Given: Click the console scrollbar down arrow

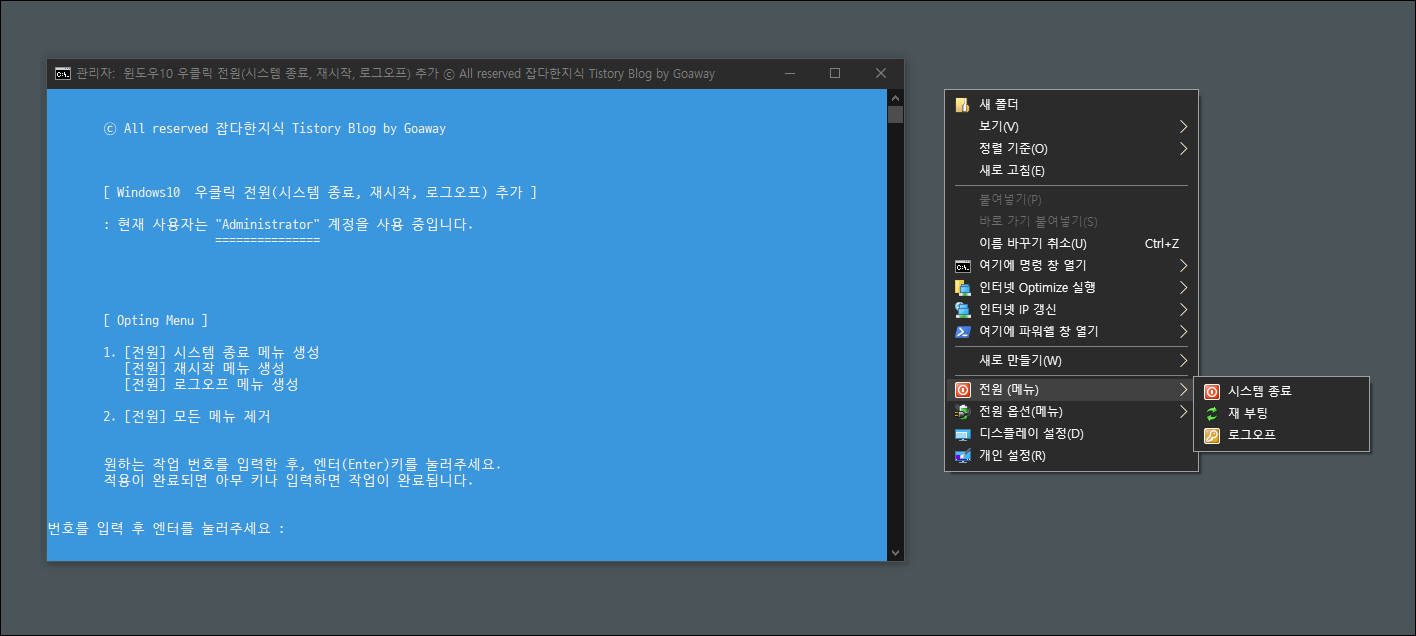Looking at the screenshot, I should tap(895, 553).
